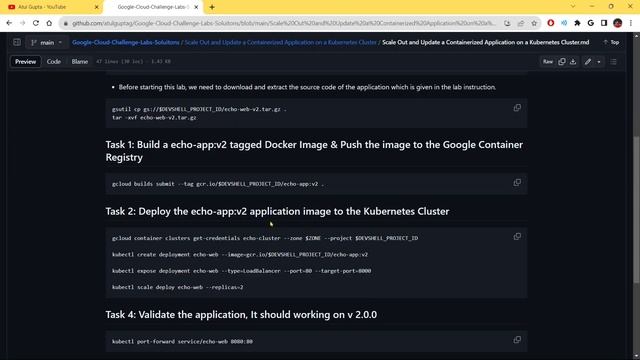Click kubectl scale deploy echo-web line

point(178,287)
